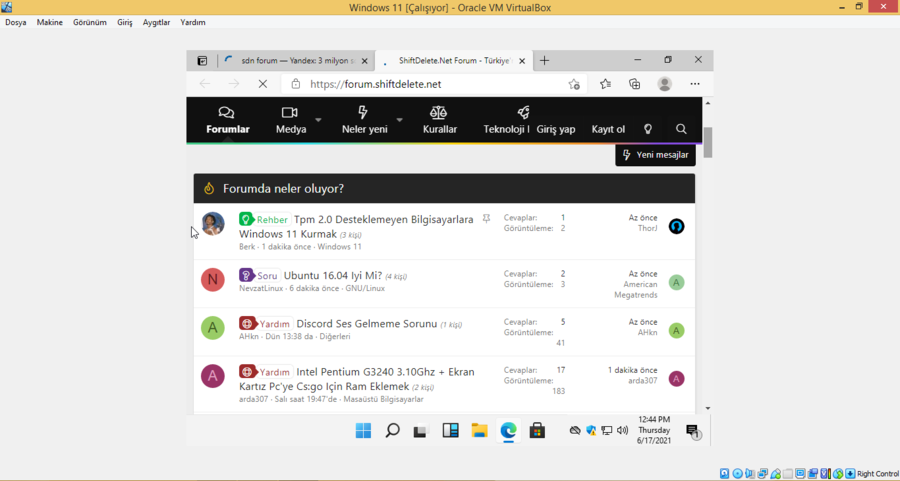The width and height of the screenshot is (900, 481).
Task: Click the Microsoft Edge taskbar icon
Action: point(509,430)
